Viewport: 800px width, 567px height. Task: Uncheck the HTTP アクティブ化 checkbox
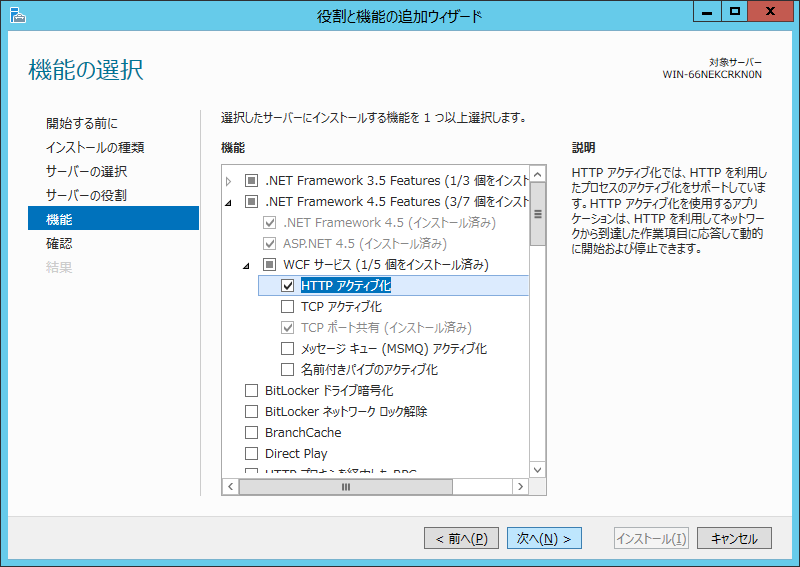pyautogui.click(x=288, y=286)
